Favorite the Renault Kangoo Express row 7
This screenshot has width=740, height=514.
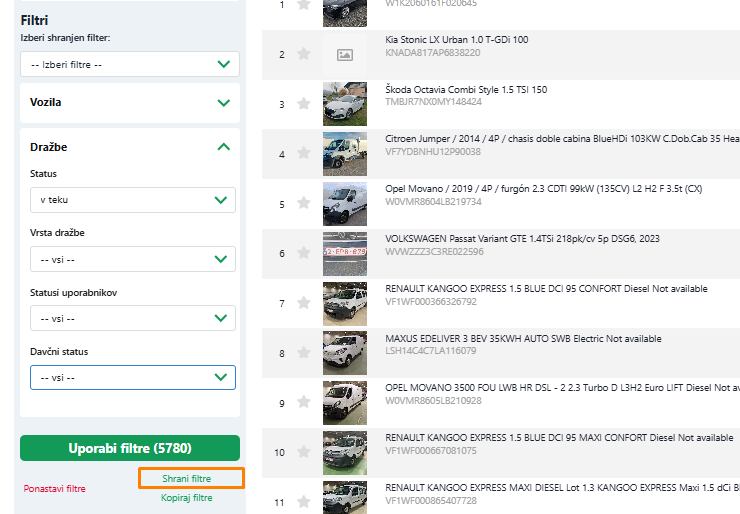pyautogui.click(x=304, y=303)
